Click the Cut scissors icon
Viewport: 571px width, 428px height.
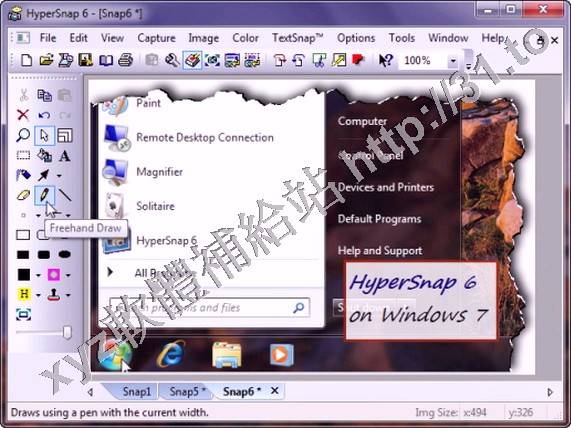tap(24, 95)
